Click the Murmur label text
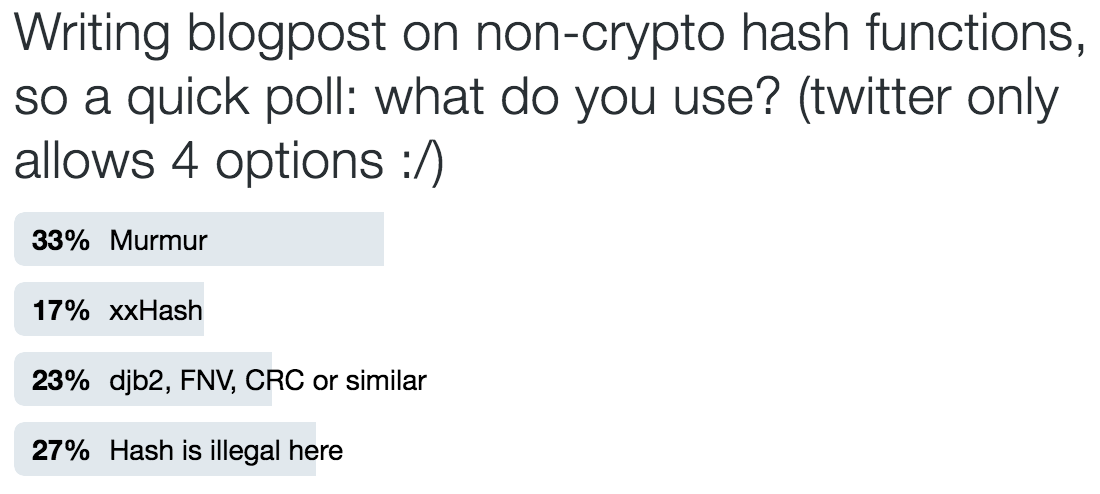 click(x=159, y=241)
